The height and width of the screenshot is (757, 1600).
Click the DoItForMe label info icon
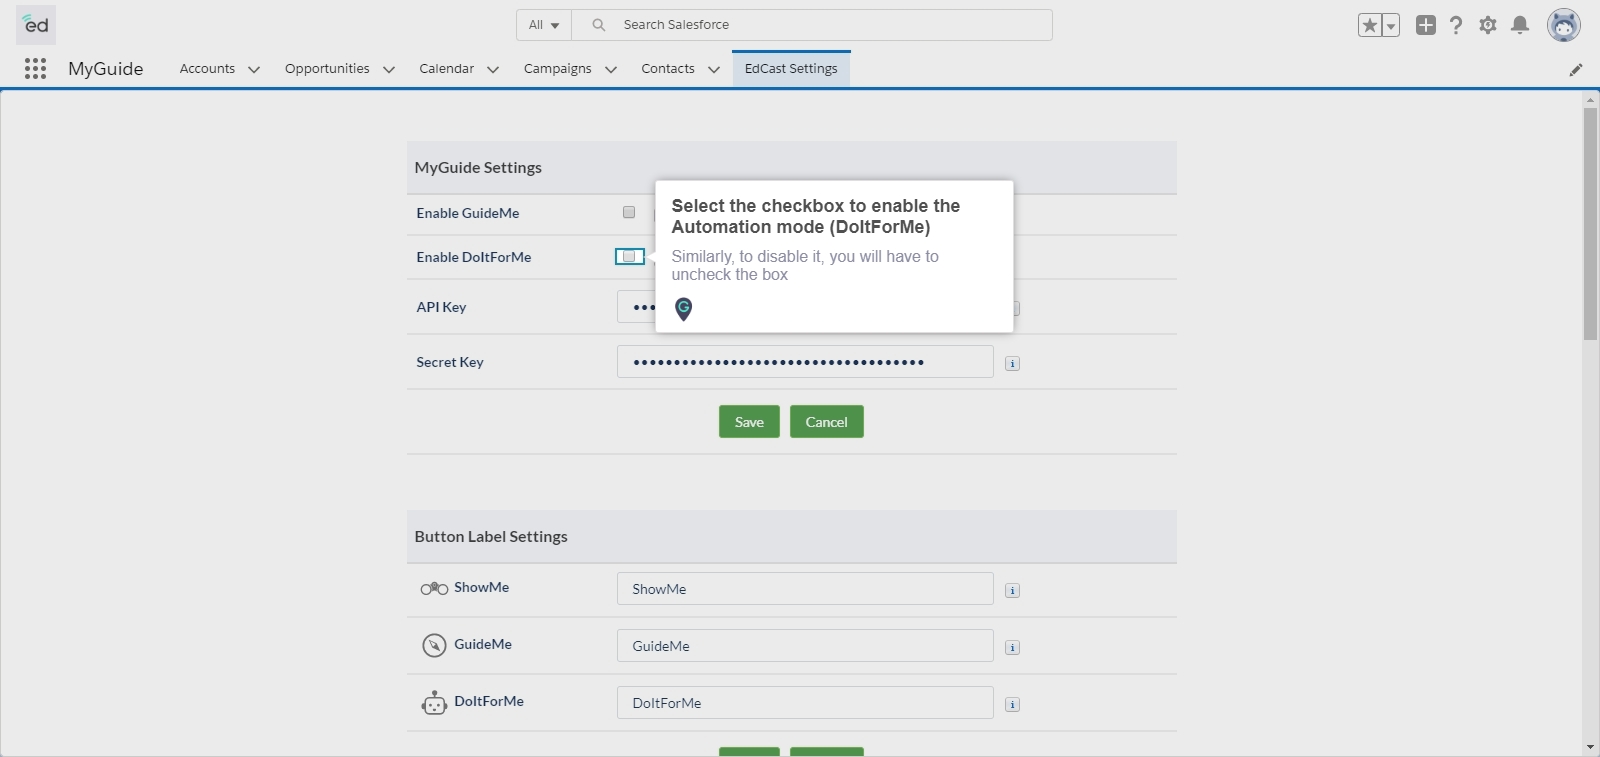coord(1012,704)
